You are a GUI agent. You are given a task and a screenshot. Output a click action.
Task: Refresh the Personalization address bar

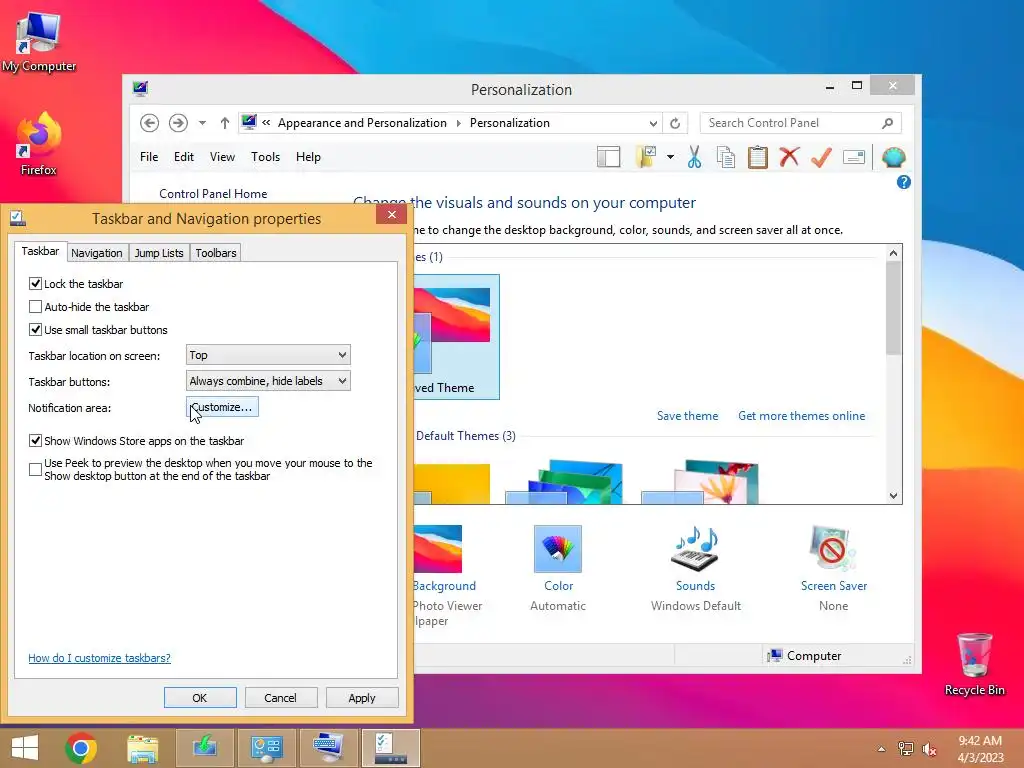click(675, 123)
